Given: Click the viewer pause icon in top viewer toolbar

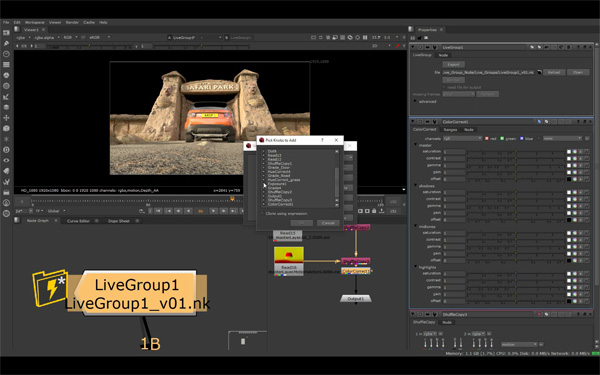Looking at the screenshot, I should [365, 38].
